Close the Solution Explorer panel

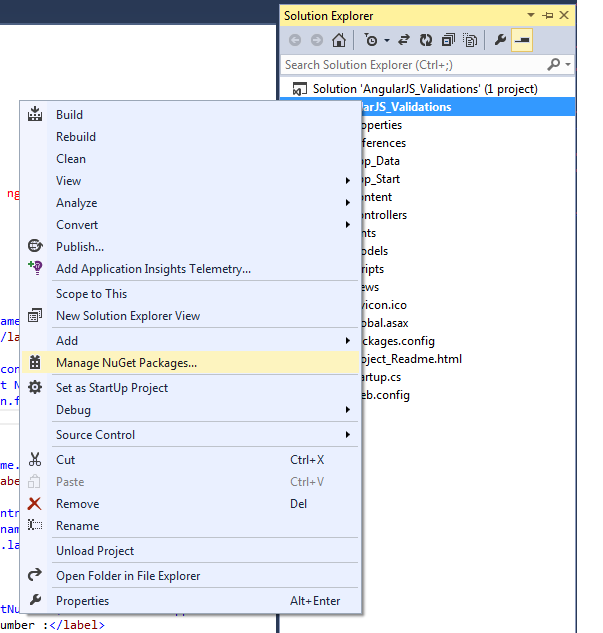(564, 15)
